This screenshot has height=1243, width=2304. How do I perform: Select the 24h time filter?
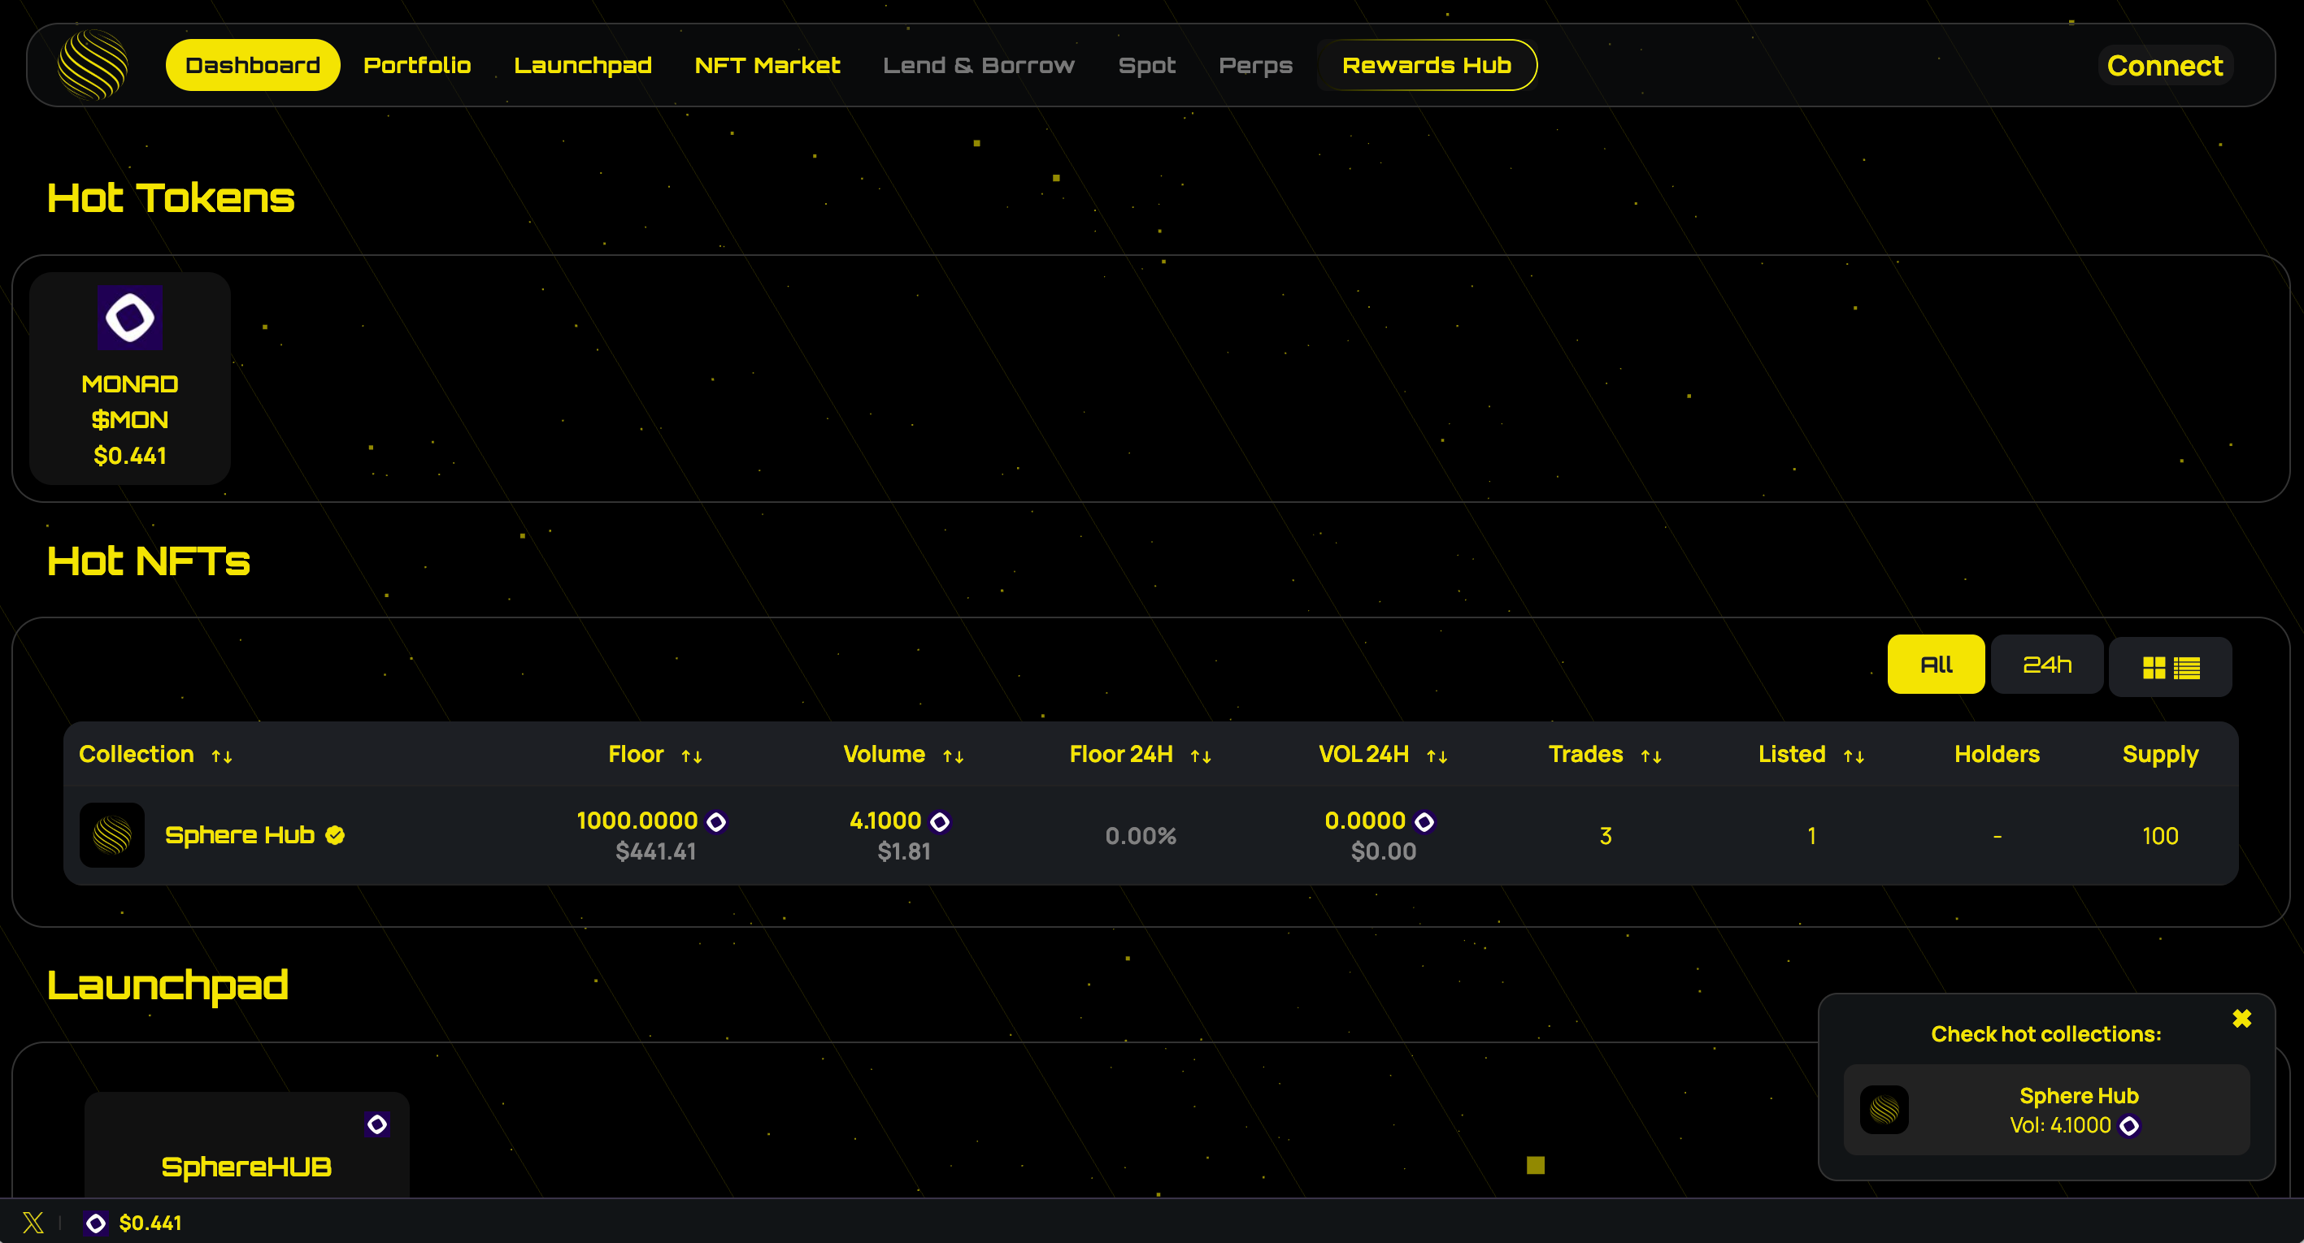tap(2046, 664)
